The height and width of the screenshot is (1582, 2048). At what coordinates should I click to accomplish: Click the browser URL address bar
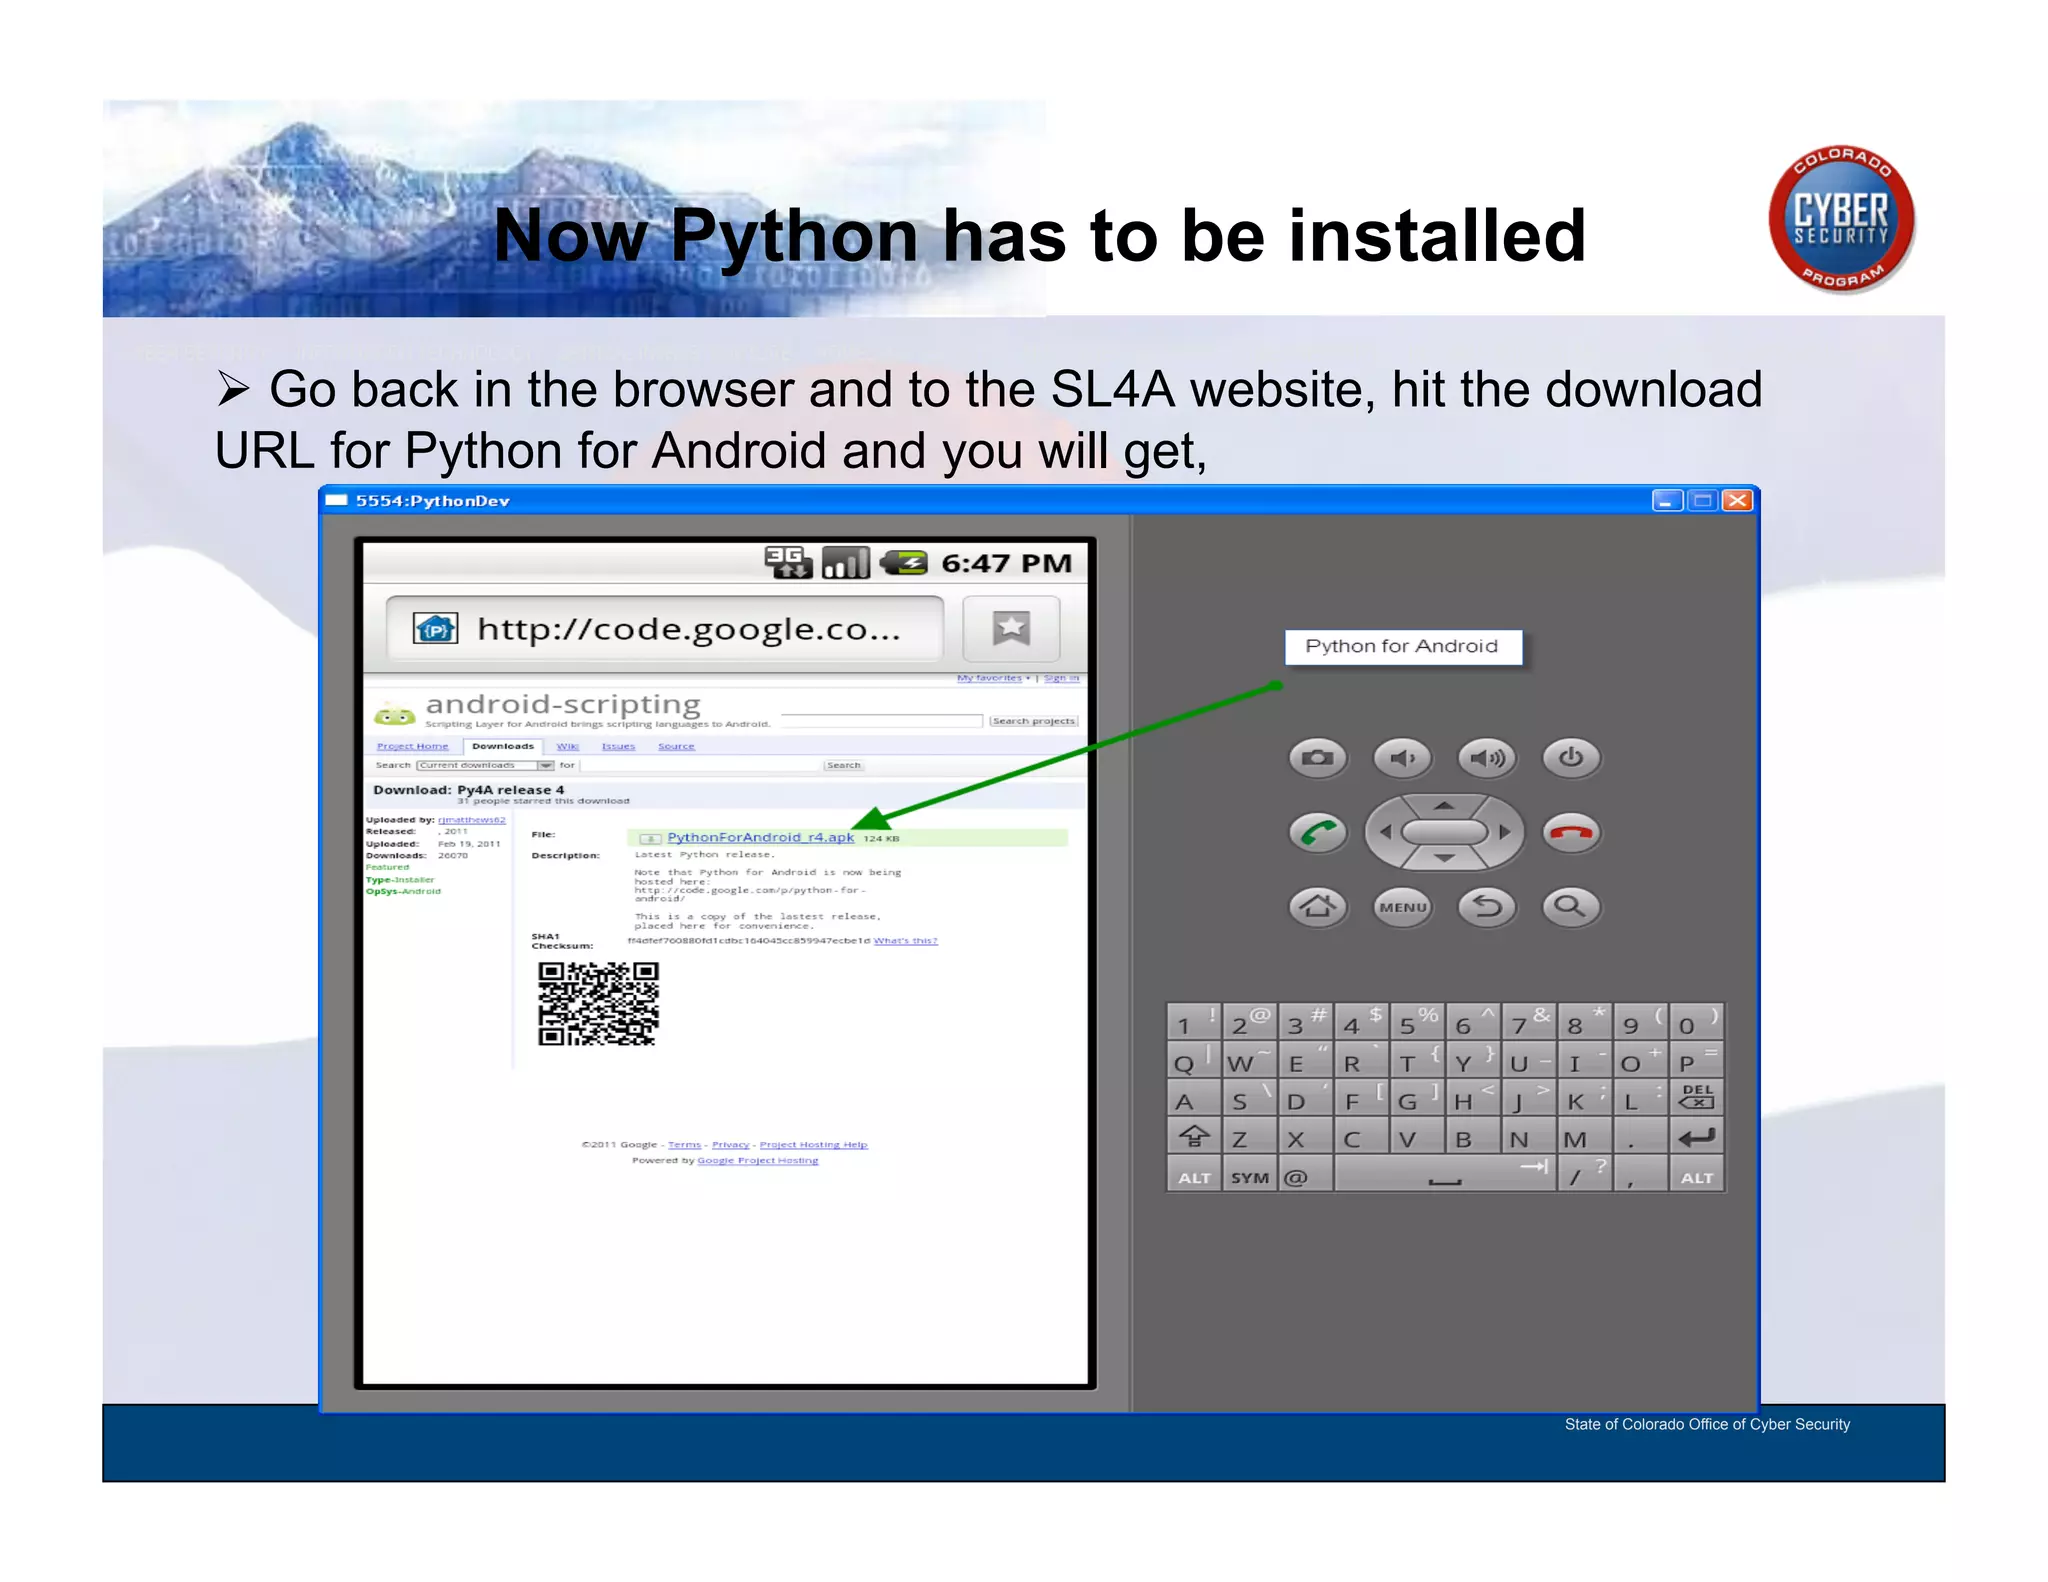[665, 629]
